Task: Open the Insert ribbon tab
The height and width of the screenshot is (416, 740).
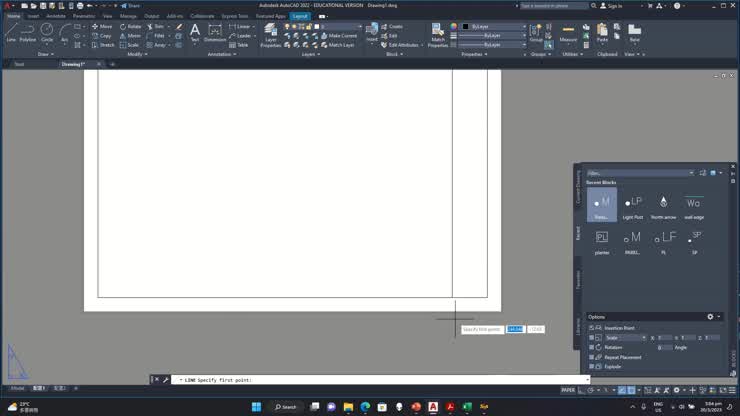Action: (33, 16)
